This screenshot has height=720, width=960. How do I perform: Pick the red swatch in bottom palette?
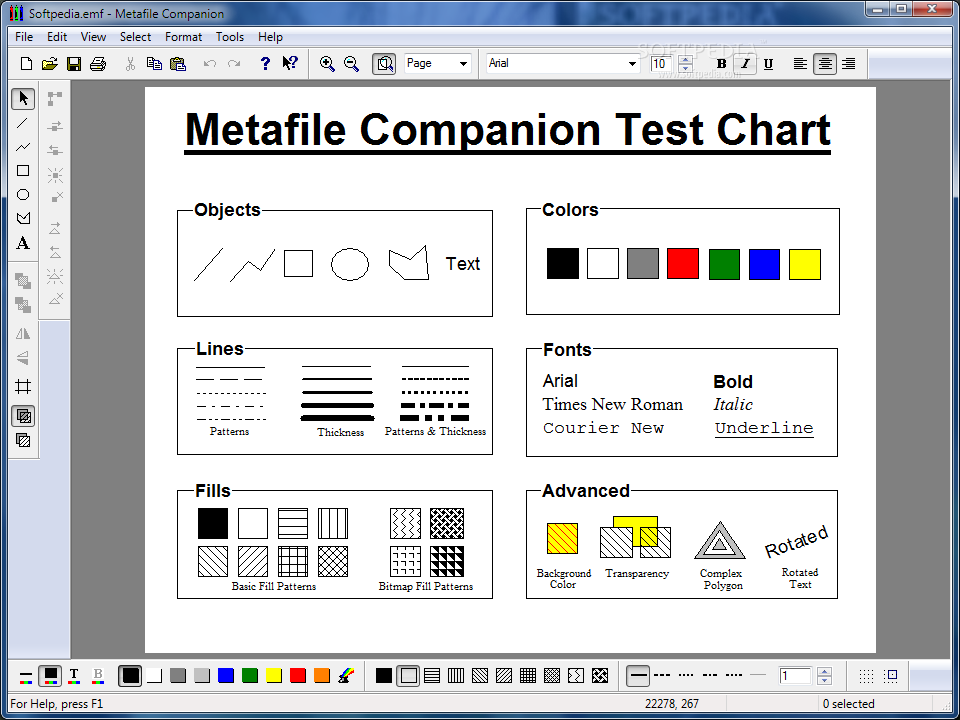(298, 675)
